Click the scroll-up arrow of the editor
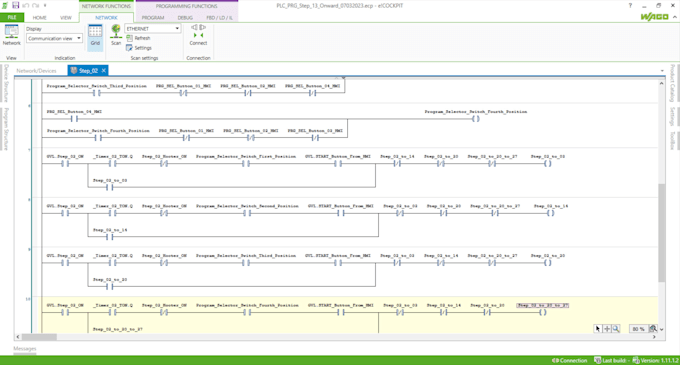Viewport: 680px width, 365px height. (x=661, y=83)
